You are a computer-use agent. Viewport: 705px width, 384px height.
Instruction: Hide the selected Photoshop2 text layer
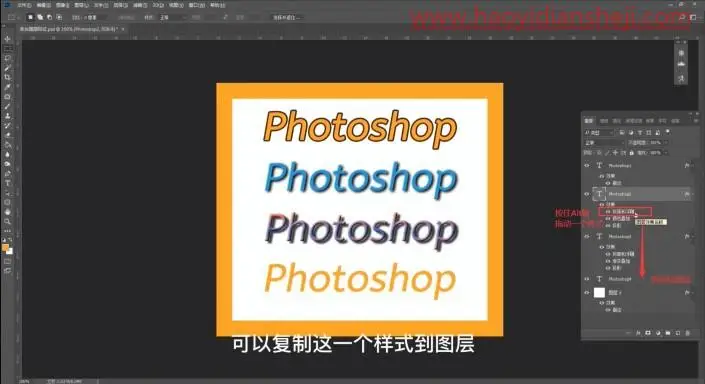click(587, 194)
